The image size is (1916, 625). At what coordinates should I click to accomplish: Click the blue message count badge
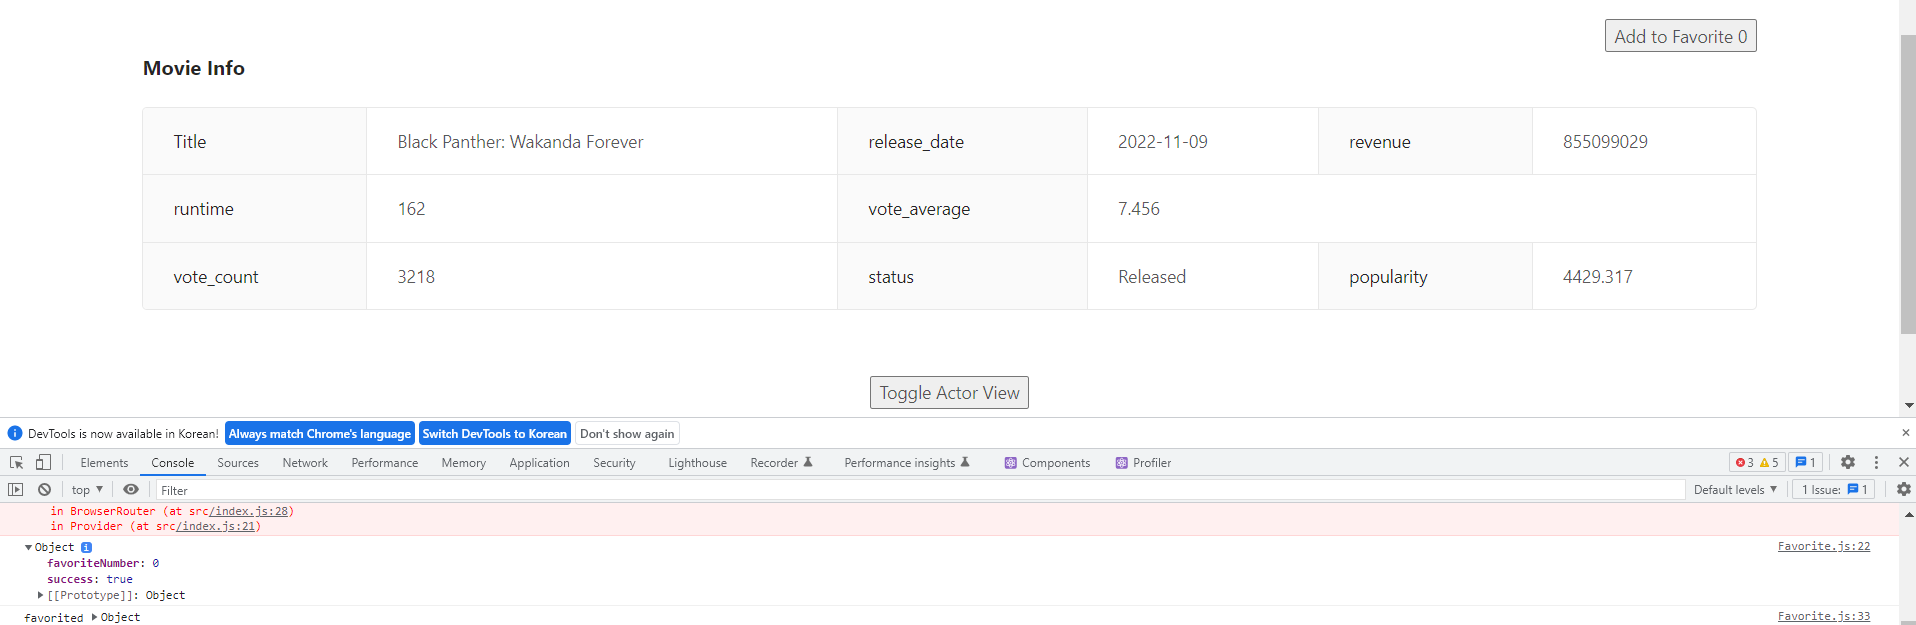point(1805,462)
